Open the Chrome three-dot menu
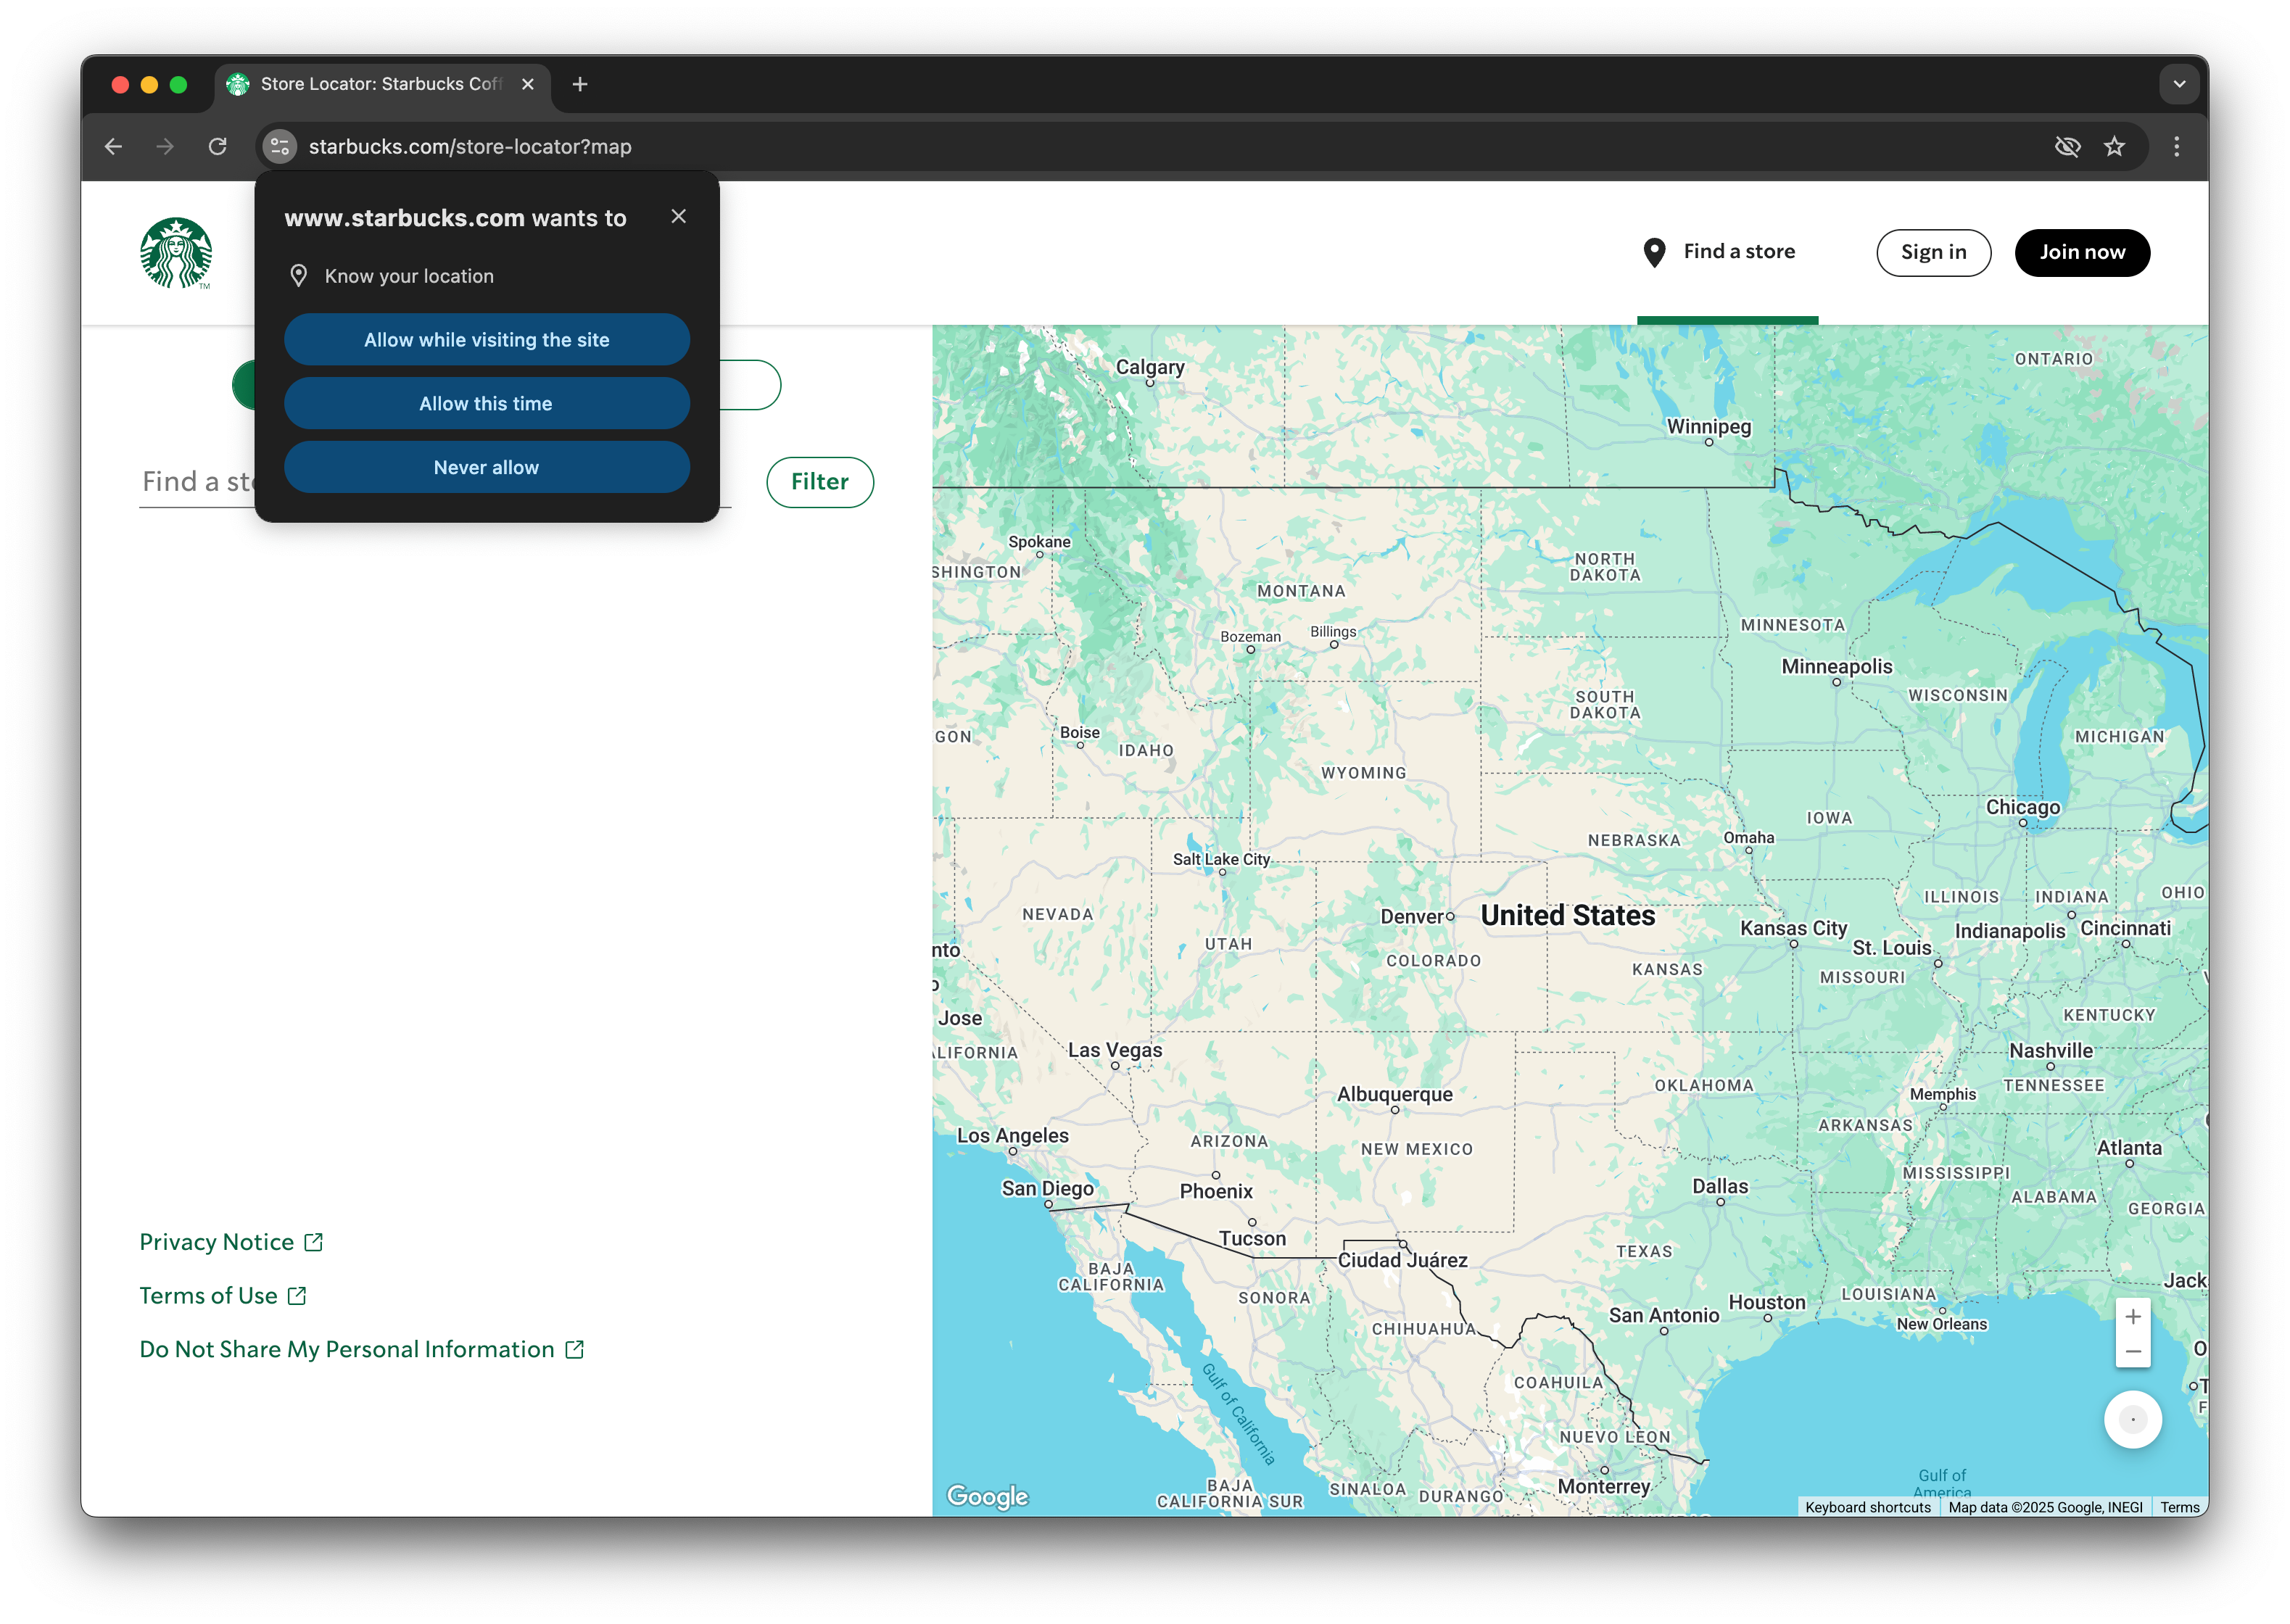 pos(2177,147)
